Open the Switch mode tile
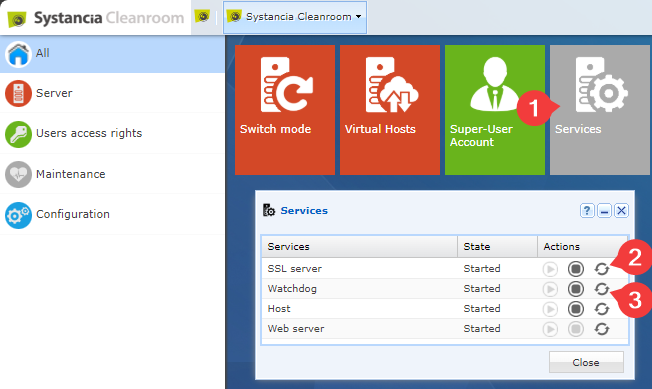The width and height of the screenshot is (652, 389). pos(285,110)
